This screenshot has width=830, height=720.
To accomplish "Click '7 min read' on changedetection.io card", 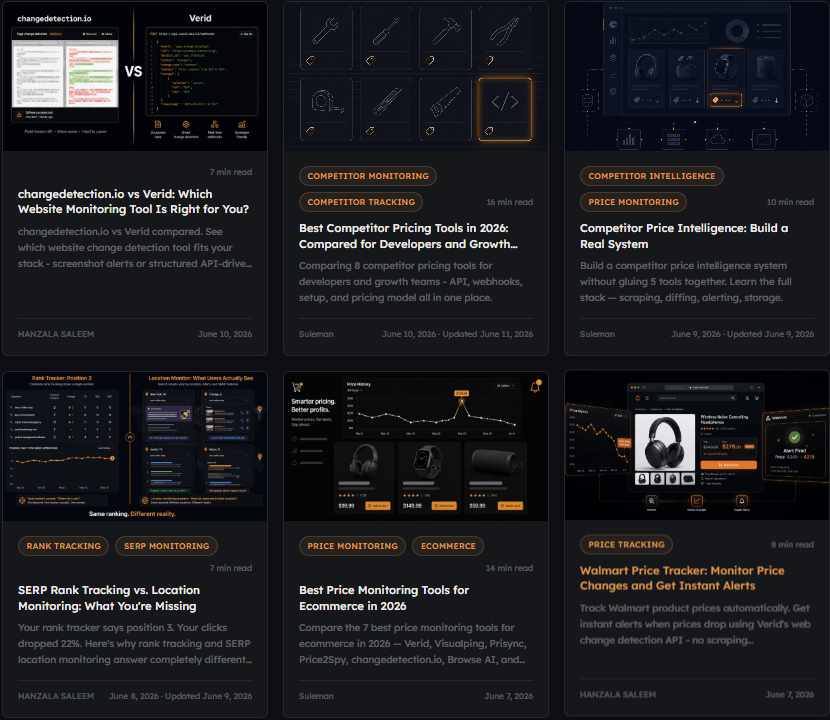I will point(231,172).
